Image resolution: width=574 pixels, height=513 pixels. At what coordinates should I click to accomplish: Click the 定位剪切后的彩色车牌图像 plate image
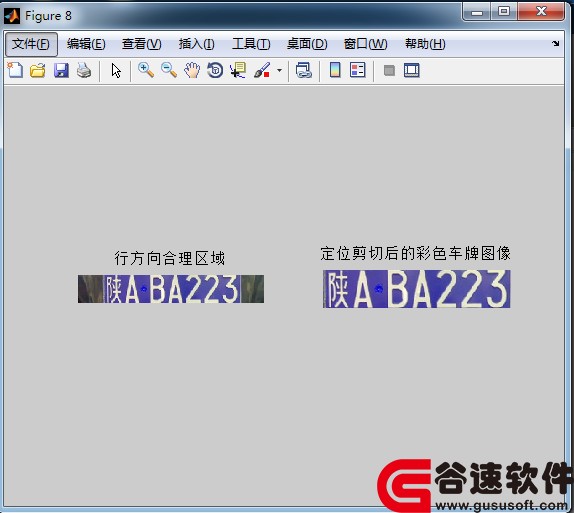(x=417, y=289)
